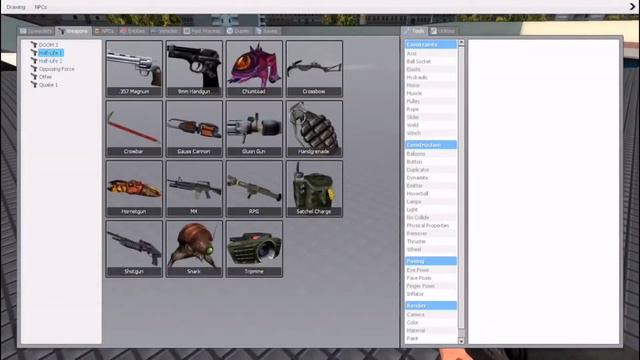Collapse the Construction tool section
Image resolution: width=640 pixels, height=360 pixels.
point(431,145)
